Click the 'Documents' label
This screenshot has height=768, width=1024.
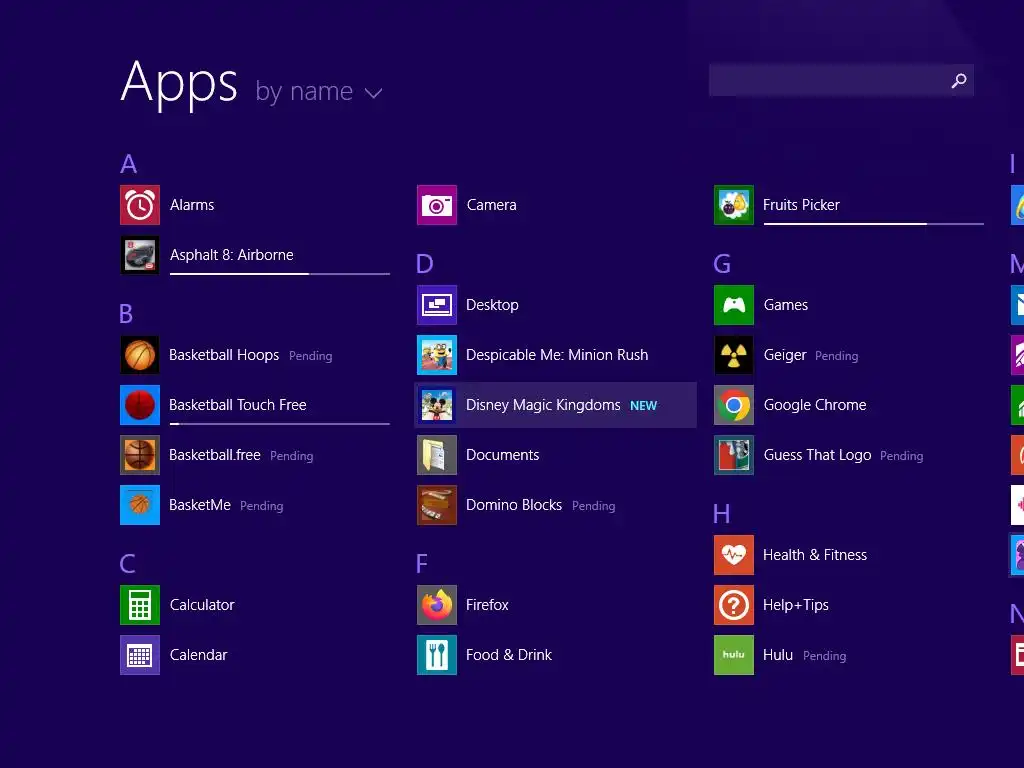pyautogui.click(x=503, y=455)
